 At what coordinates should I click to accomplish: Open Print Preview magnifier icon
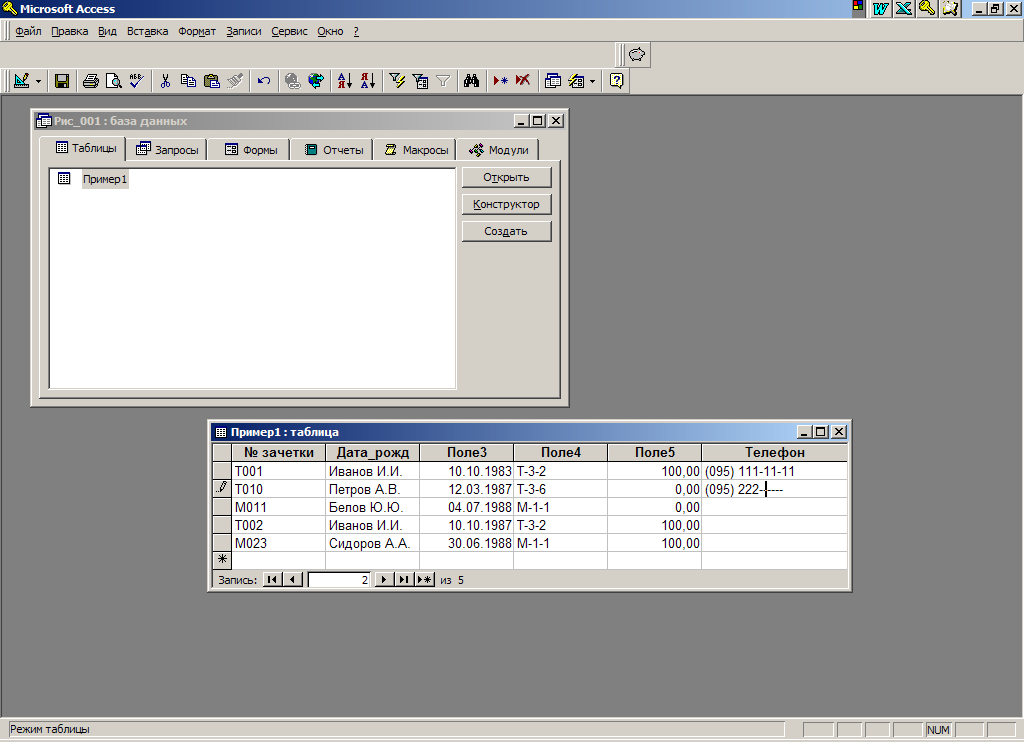(x=114, y=81)
